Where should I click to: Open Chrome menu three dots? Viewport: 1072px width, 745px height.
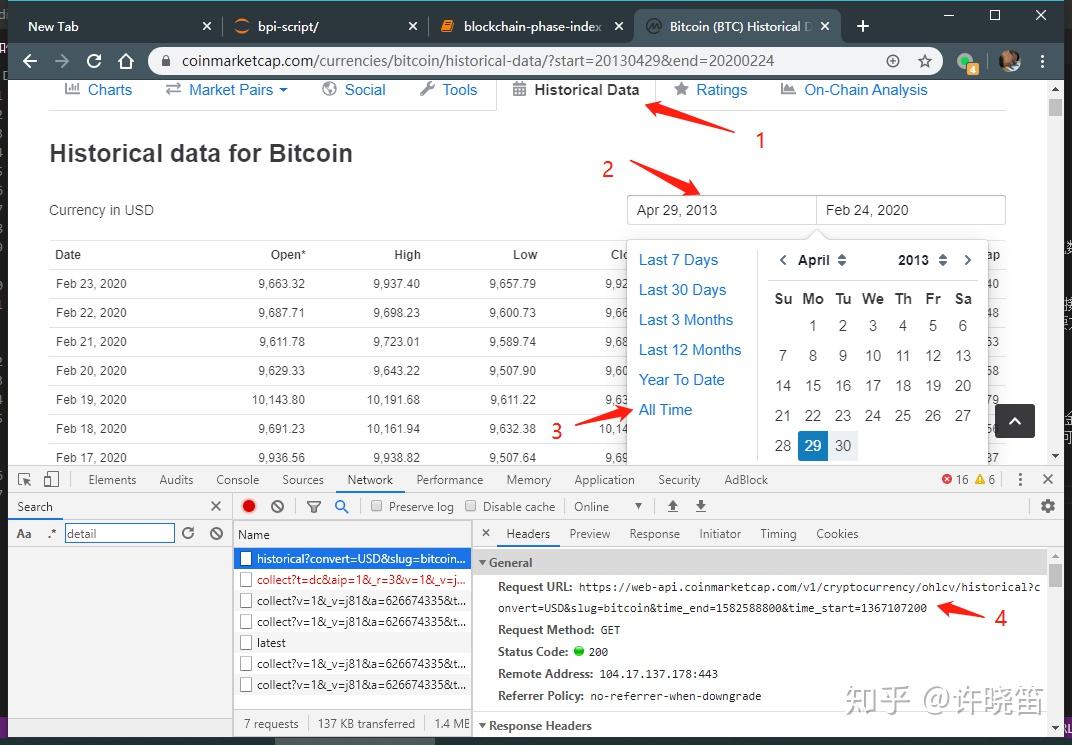[x=1042, y=62]
